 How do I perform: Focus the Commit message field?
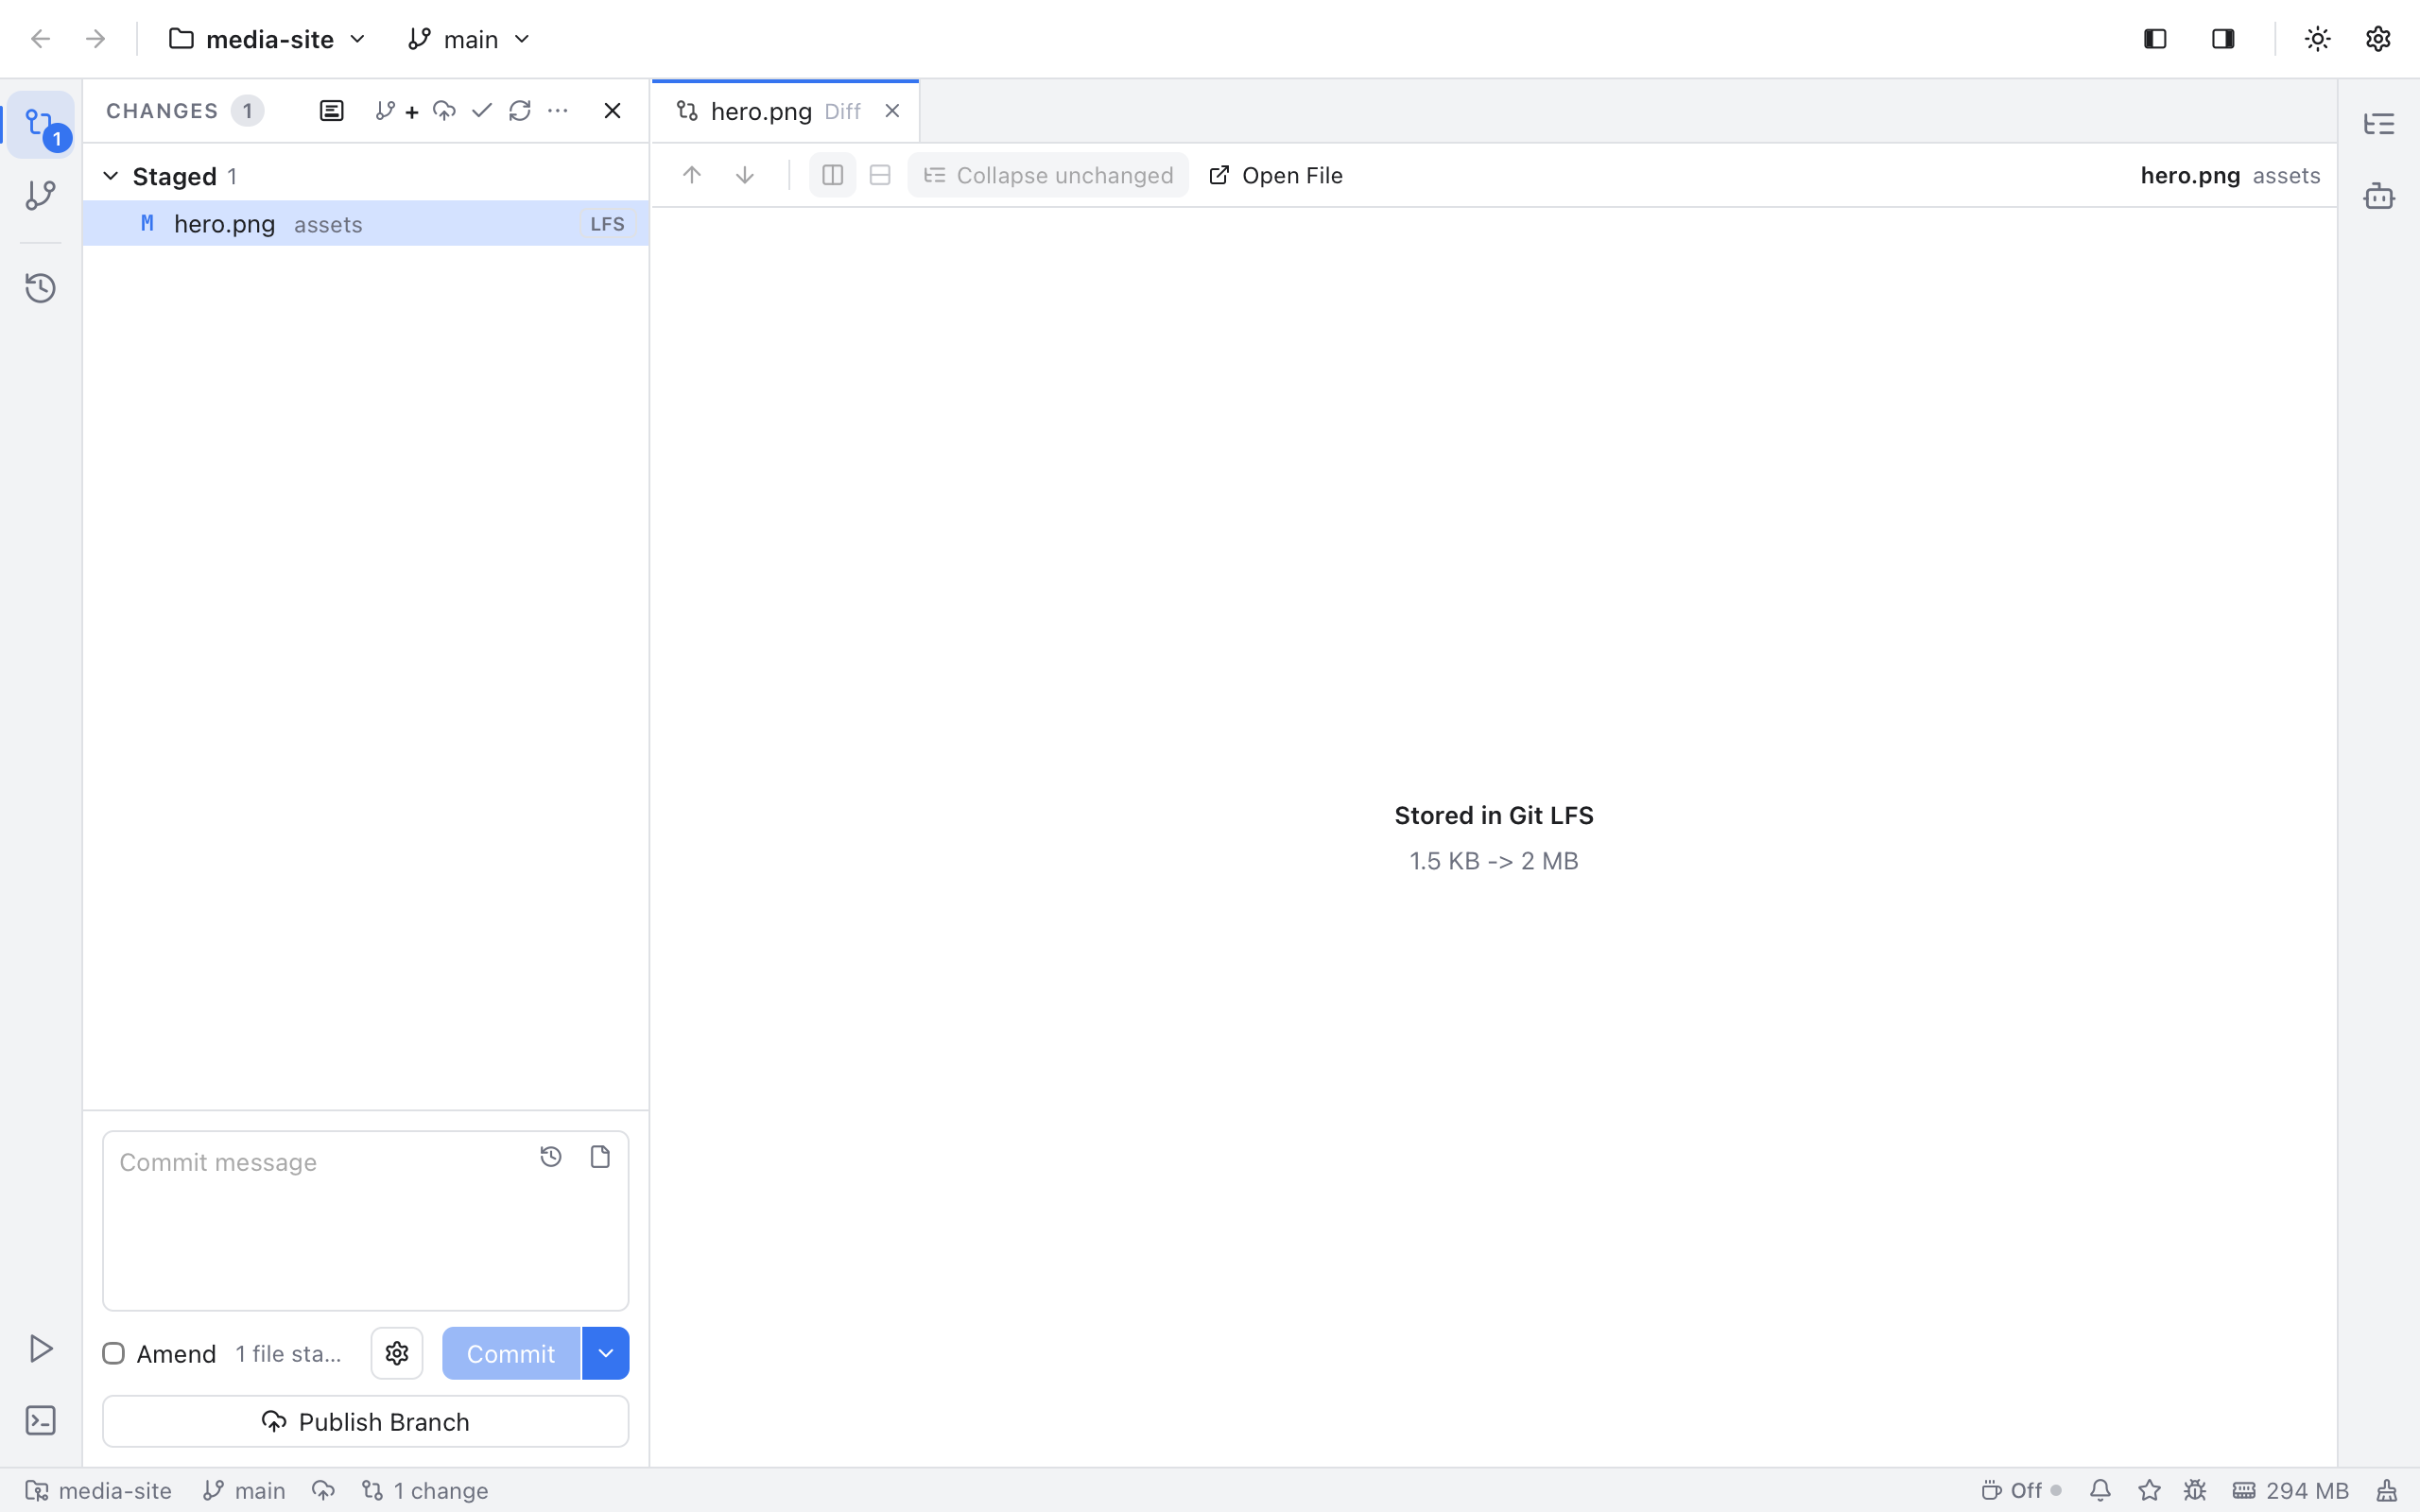tap(366, 1220)
